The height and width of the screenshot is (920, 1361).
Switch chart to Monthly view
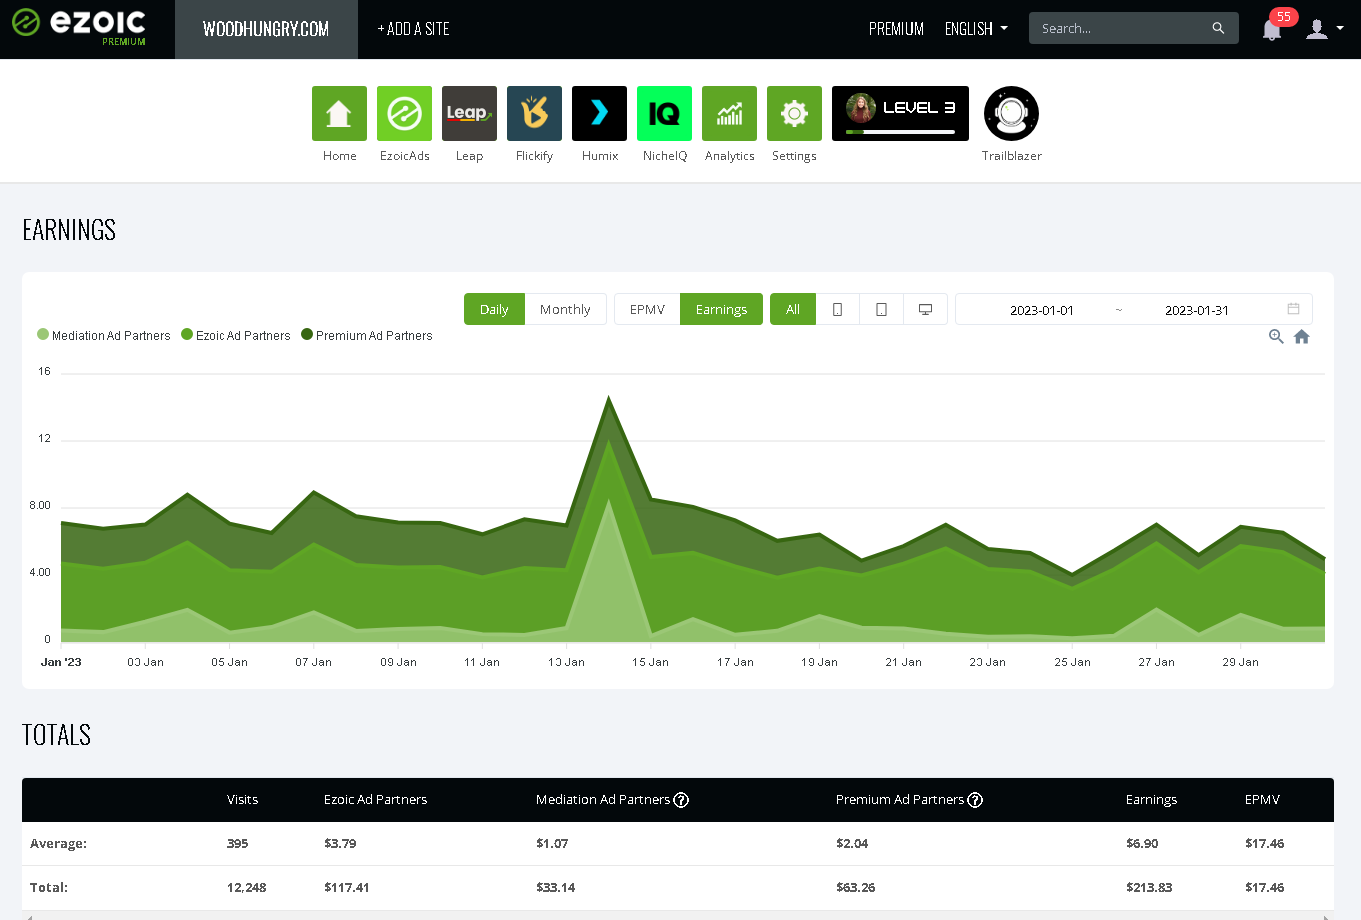pos(565,309)
